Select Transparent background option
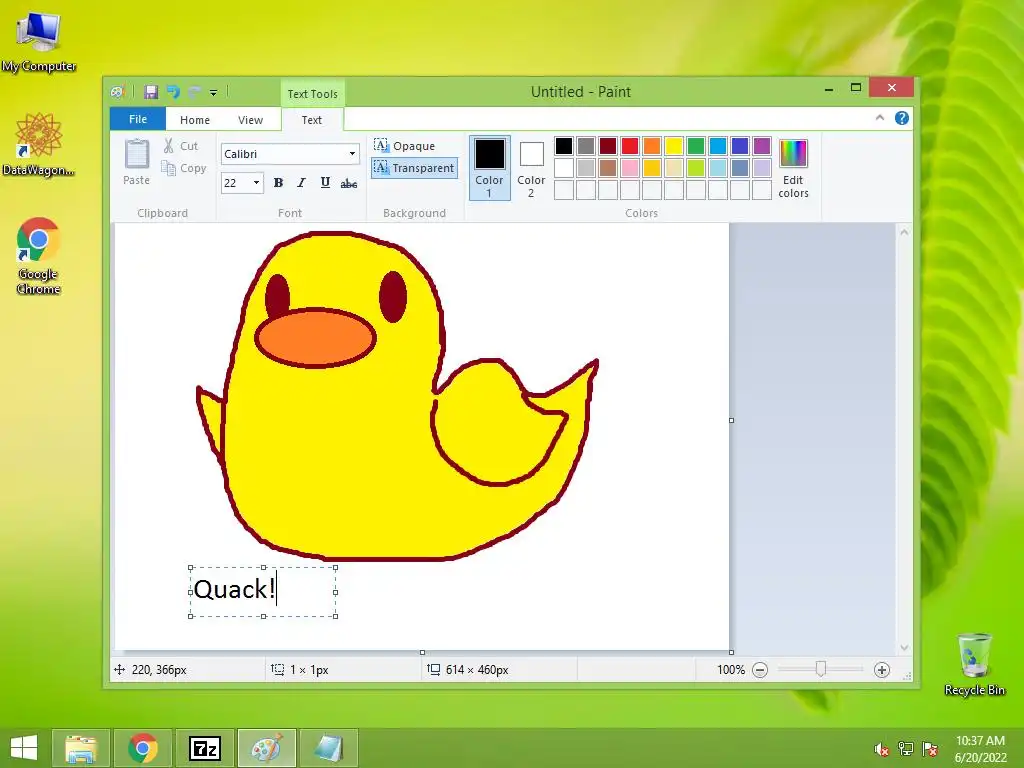 [414, 168]
